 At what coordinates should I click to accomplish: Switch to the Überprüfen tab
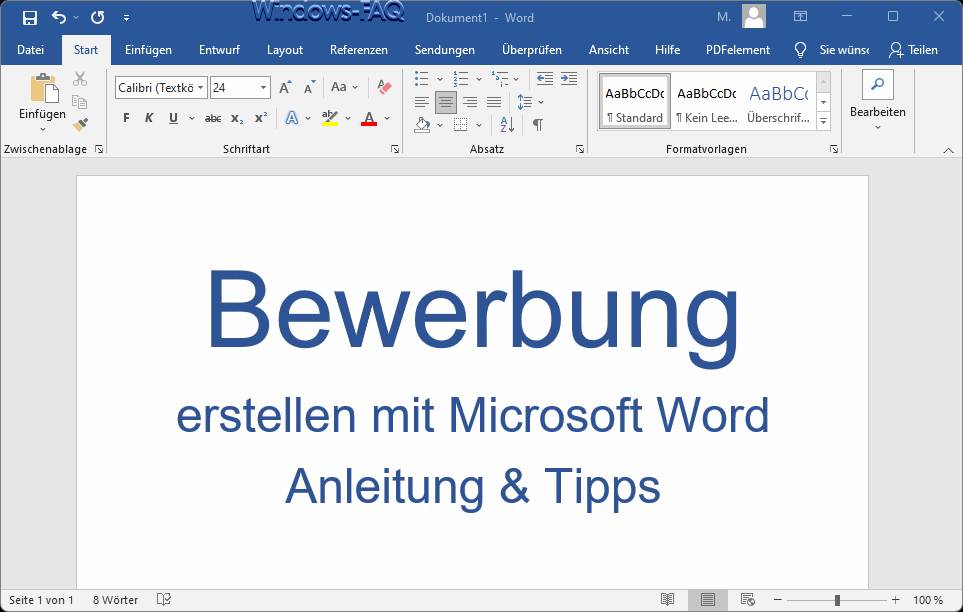click(531, 50)
